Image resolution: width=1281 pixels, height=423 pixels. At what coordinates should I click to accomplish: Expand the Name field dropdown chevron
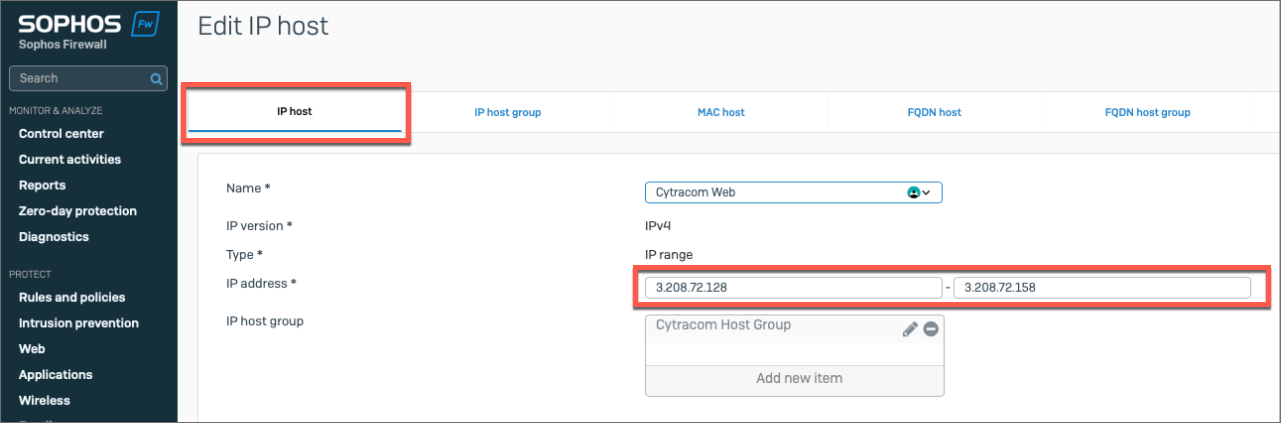[927, 192]
